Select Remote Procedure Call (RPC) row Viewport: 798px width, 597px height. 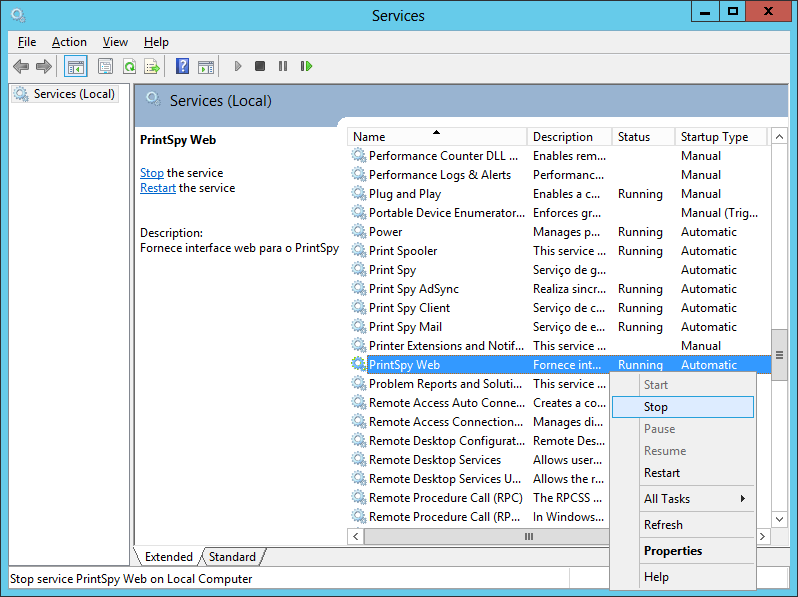479,497
